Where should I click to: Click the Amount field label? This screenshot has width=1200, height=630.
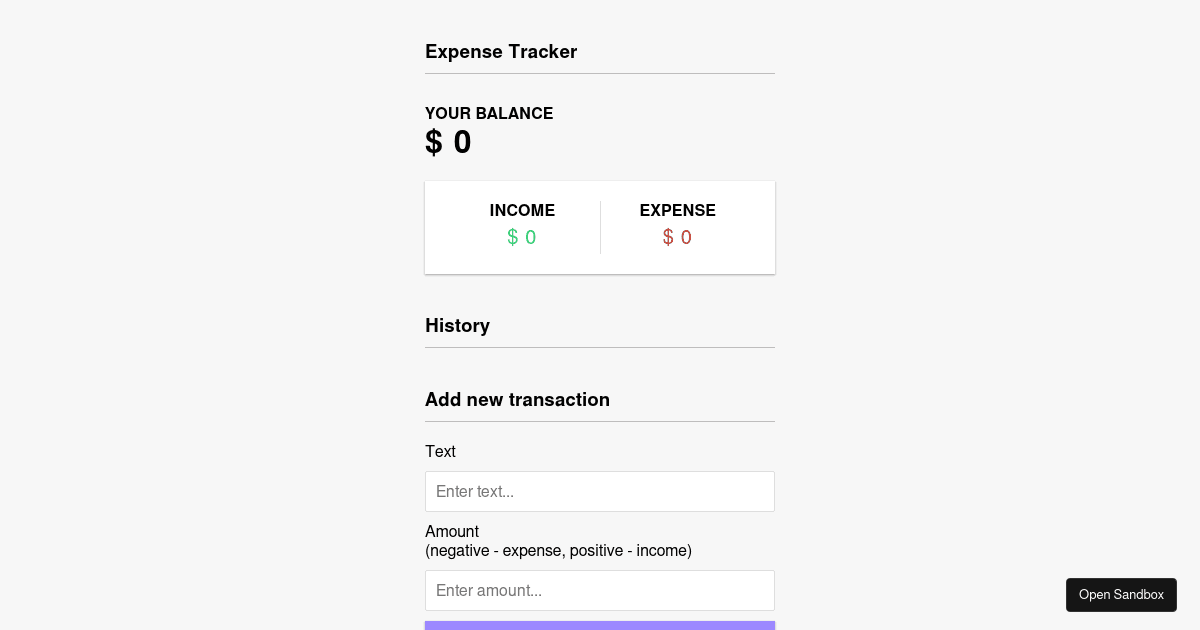452,531
